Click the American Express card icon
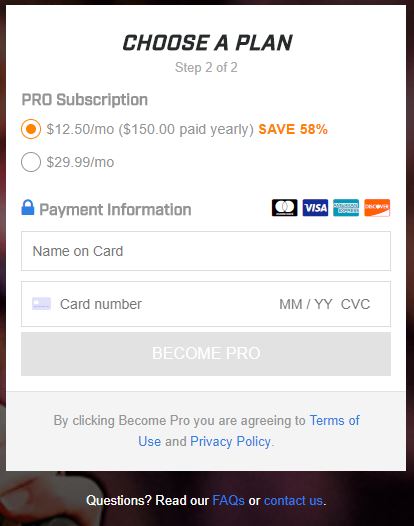This screenshot has width=414, height=526. [x=346, y=208]
